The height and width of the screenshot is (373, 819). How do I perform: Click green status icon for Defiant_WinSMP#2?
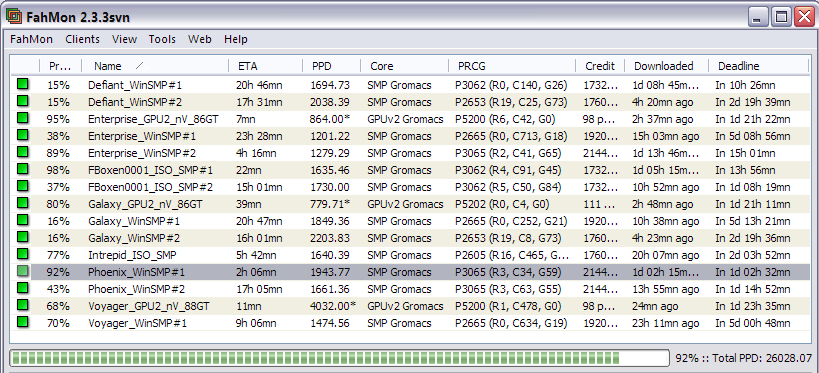[x=22, y=101]
